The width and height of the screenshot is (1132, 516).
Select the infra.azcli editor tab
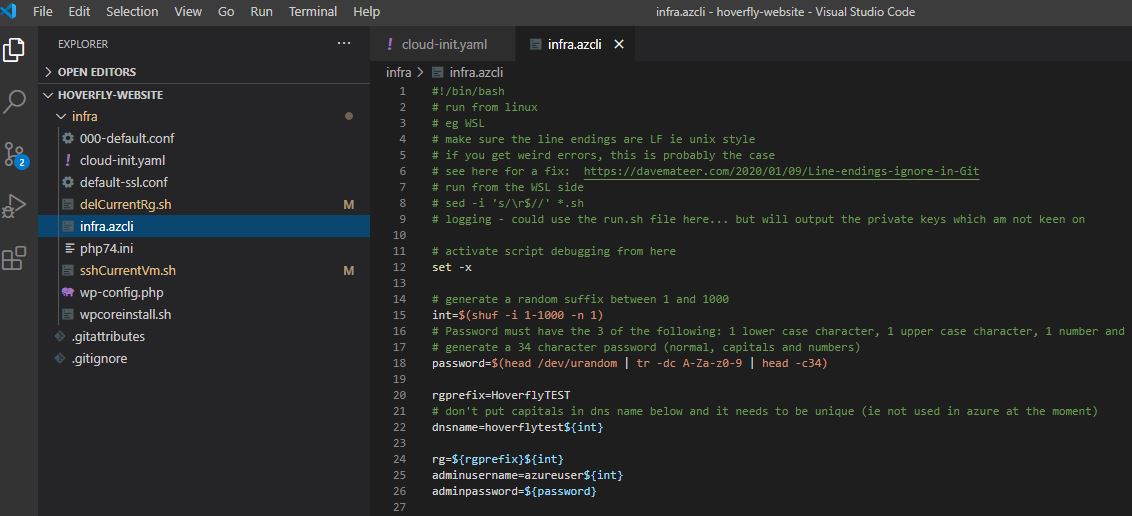[575, 44]
